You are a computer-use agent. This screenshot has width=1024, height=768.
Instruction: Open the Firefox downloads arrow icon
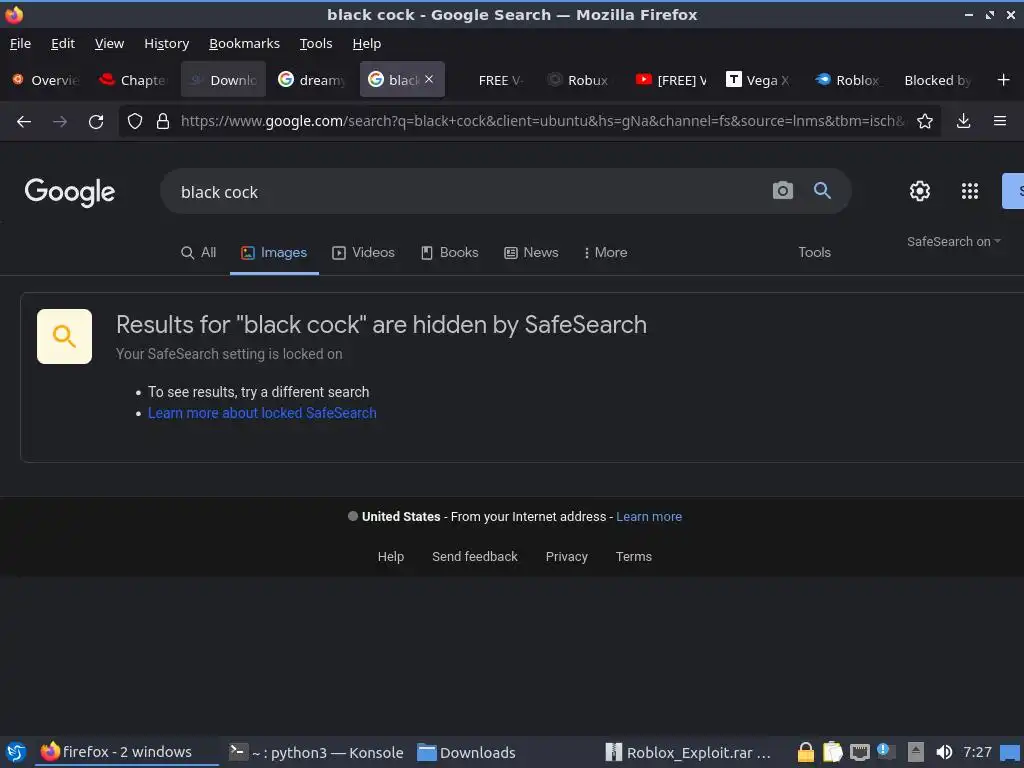[963, 121]
